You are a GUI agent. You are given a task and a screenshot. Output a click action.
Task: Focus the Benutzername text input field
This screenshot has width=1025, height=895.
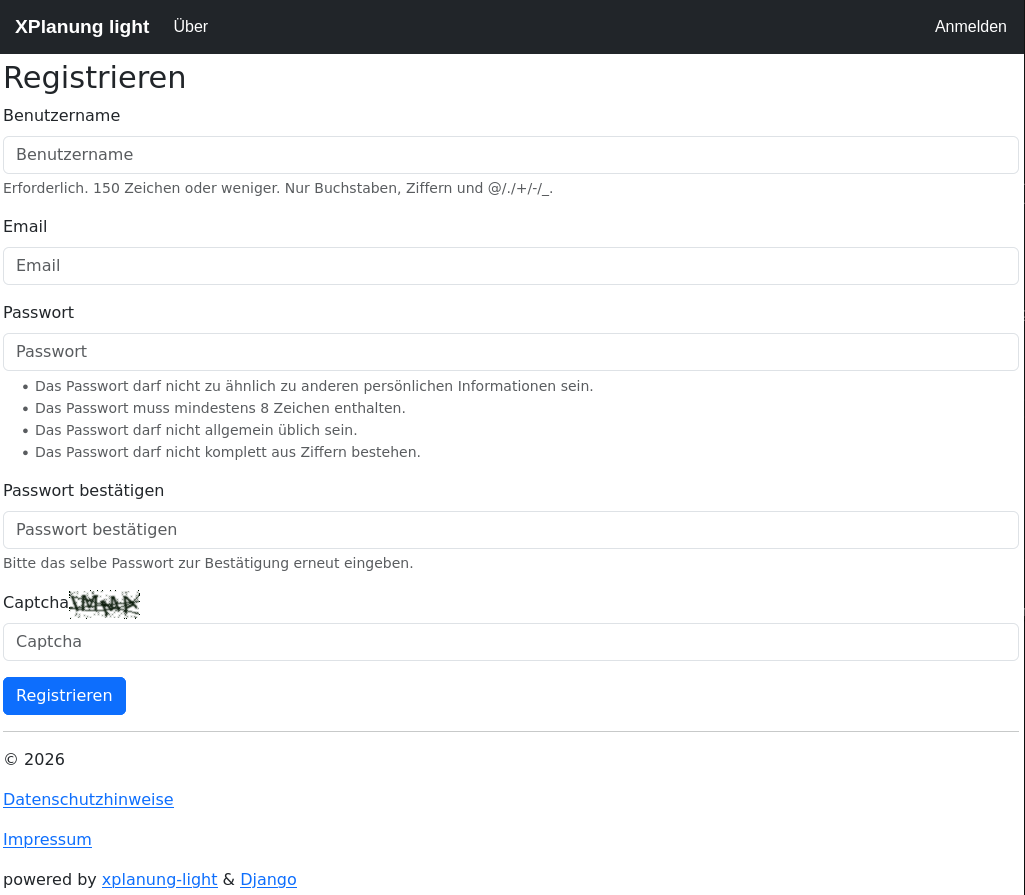(511, 155)
